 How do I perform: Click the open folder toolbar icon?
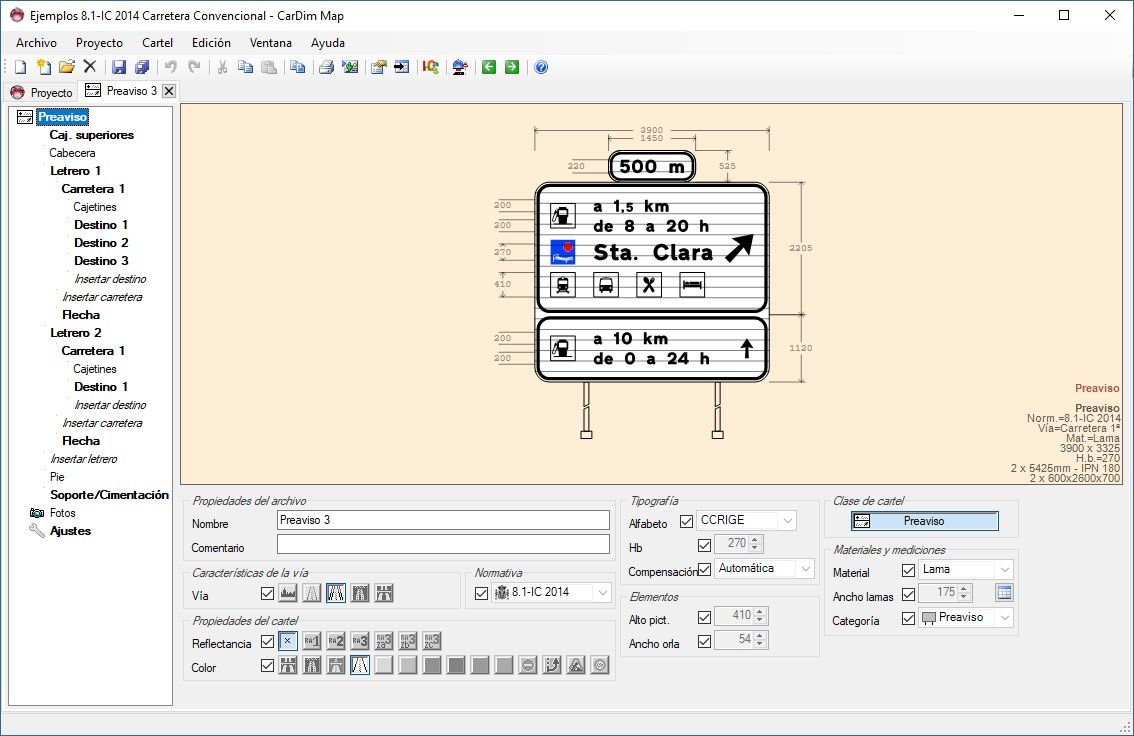[67, 67]
